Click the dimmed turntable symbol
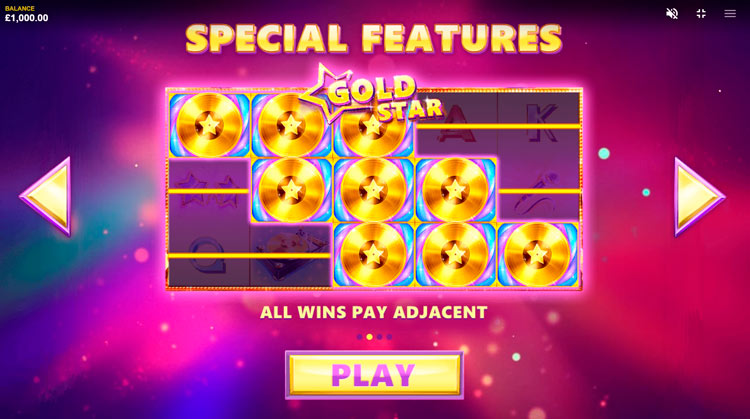Viewport: 750px width, 419px height. tap(291, 255)
